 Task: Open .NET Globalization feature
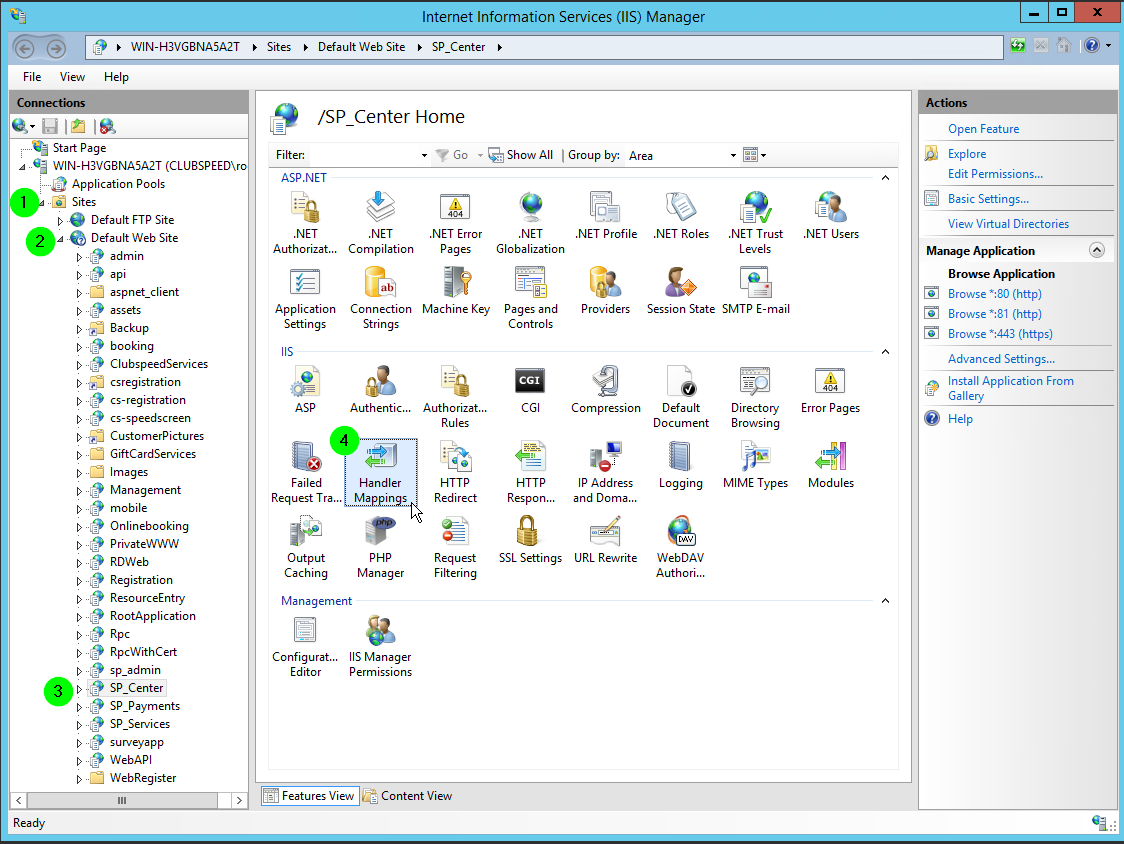pyautogui.click(x=530, y=223)
